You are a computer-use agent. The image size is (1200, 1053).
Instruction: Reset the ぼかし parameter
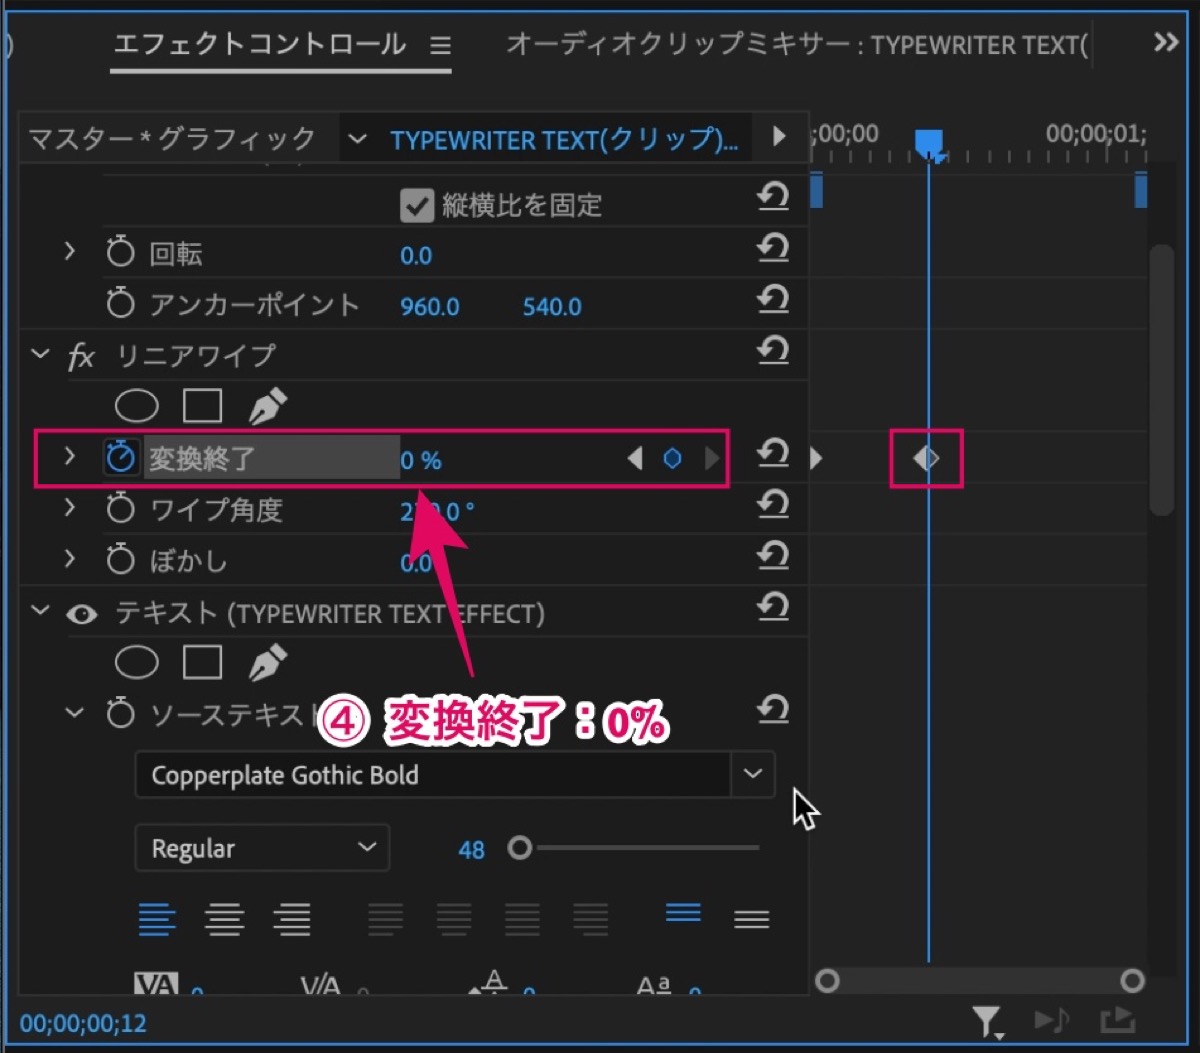point(772,555)
